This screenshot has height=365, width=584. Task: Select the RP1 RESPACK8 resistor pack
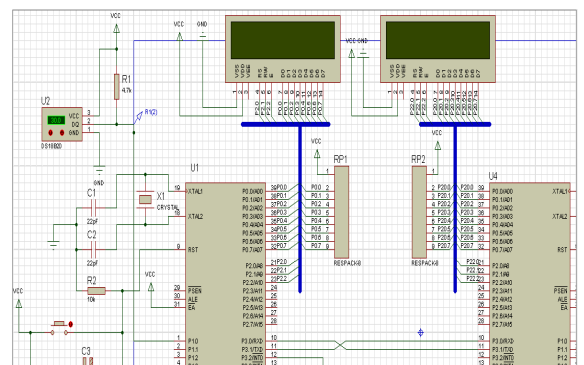point(342,212)
